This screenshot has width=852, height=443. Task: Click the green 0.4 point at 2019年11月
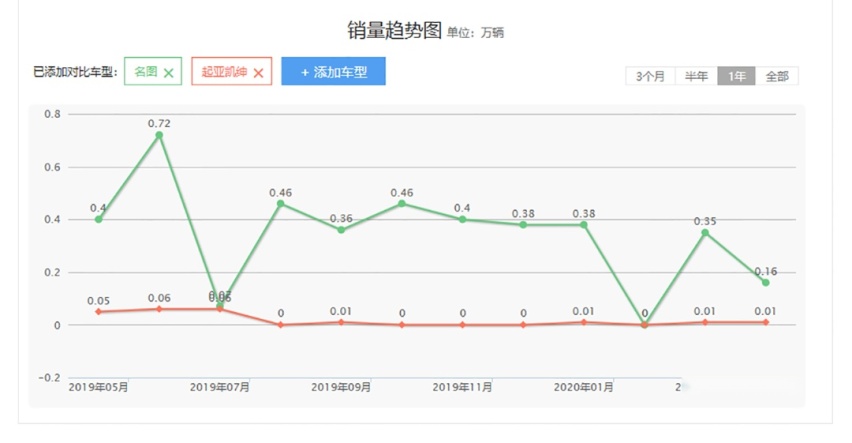pyautogui.click(x=462, y=219)
